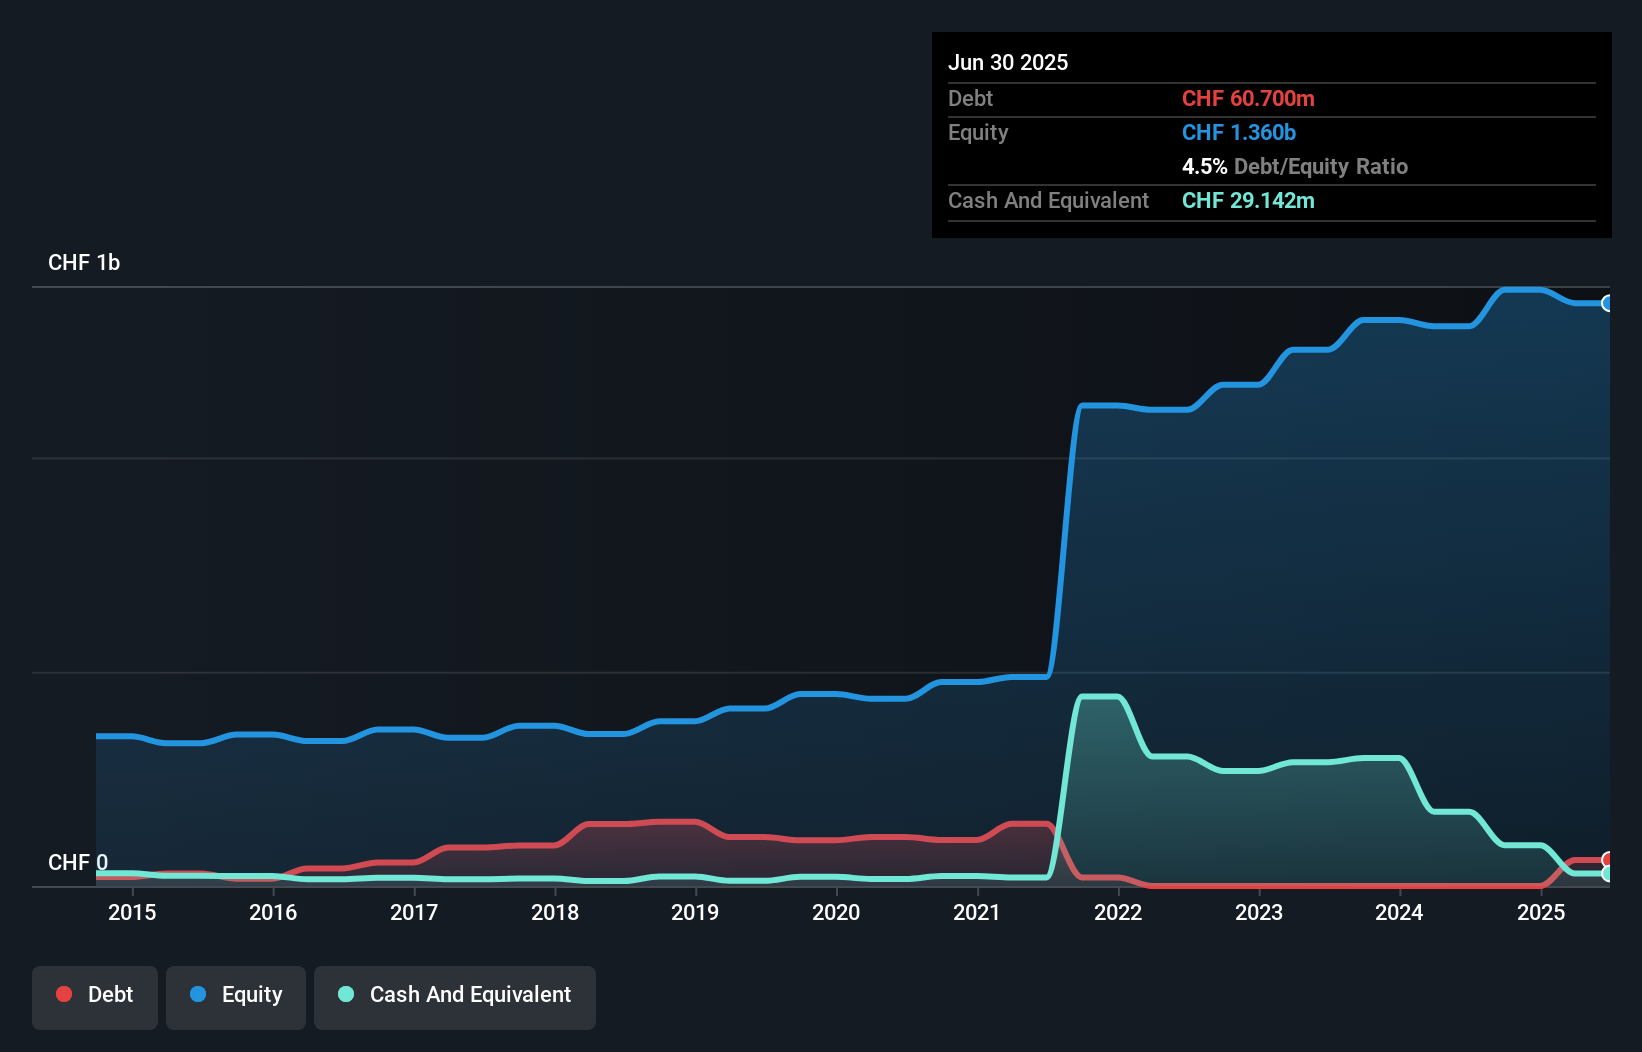
Task: Click the 2025 x-axis label
Action: click(x=1541, y=912)
